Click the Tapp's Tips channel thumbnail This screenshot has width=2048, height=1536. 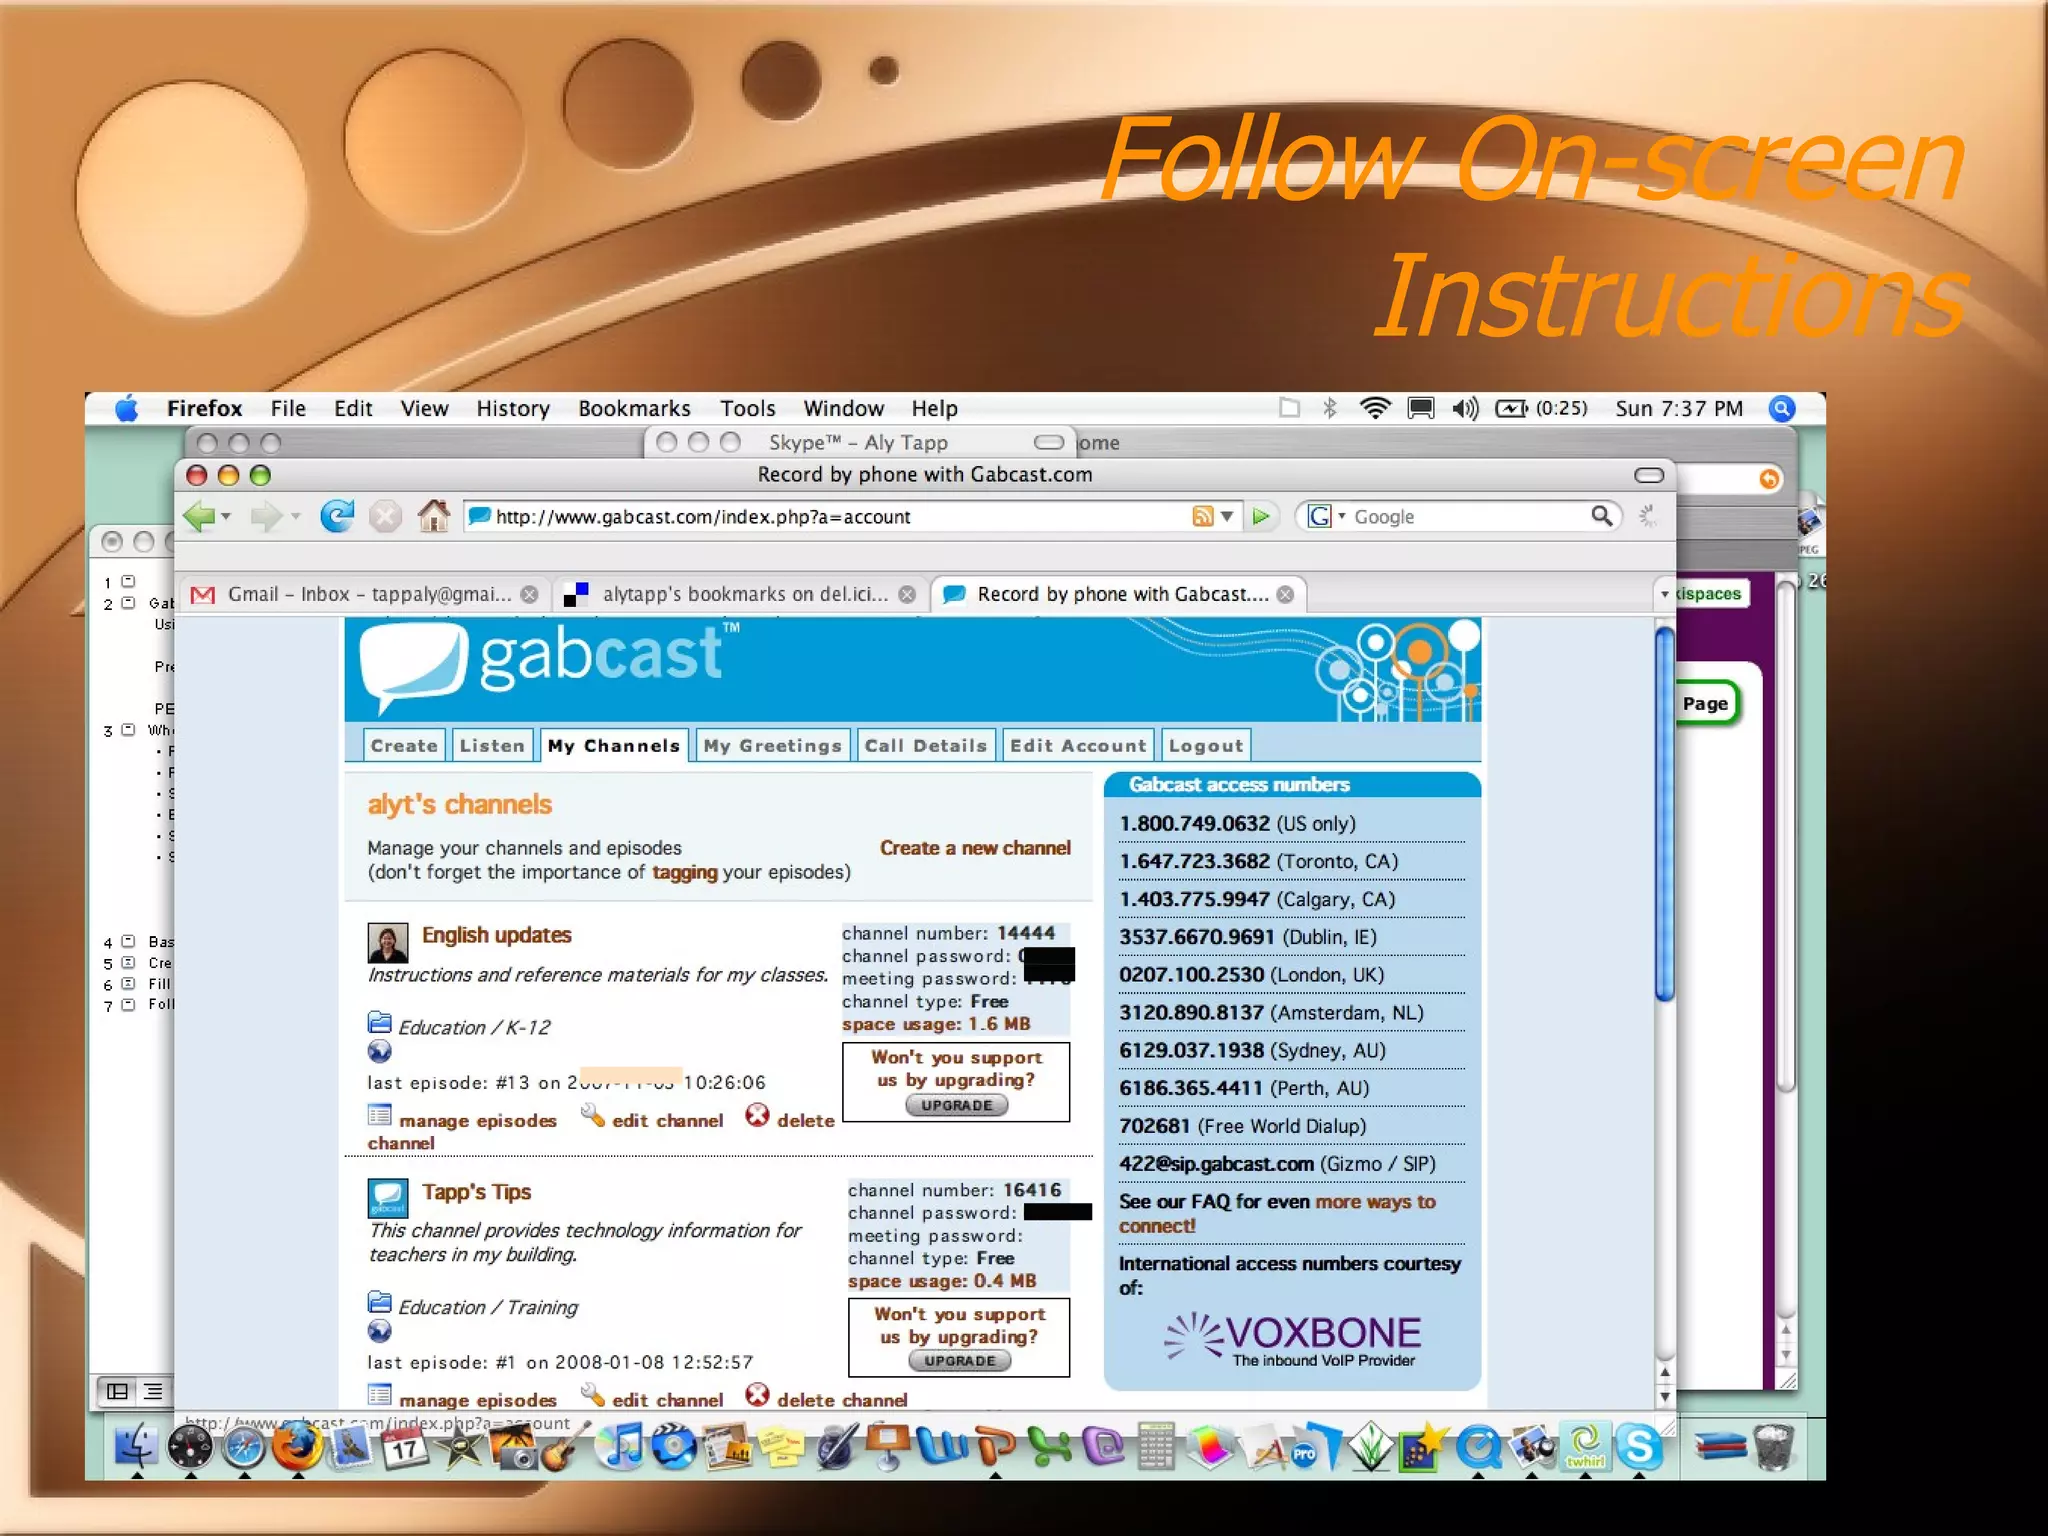[387, 1198]
